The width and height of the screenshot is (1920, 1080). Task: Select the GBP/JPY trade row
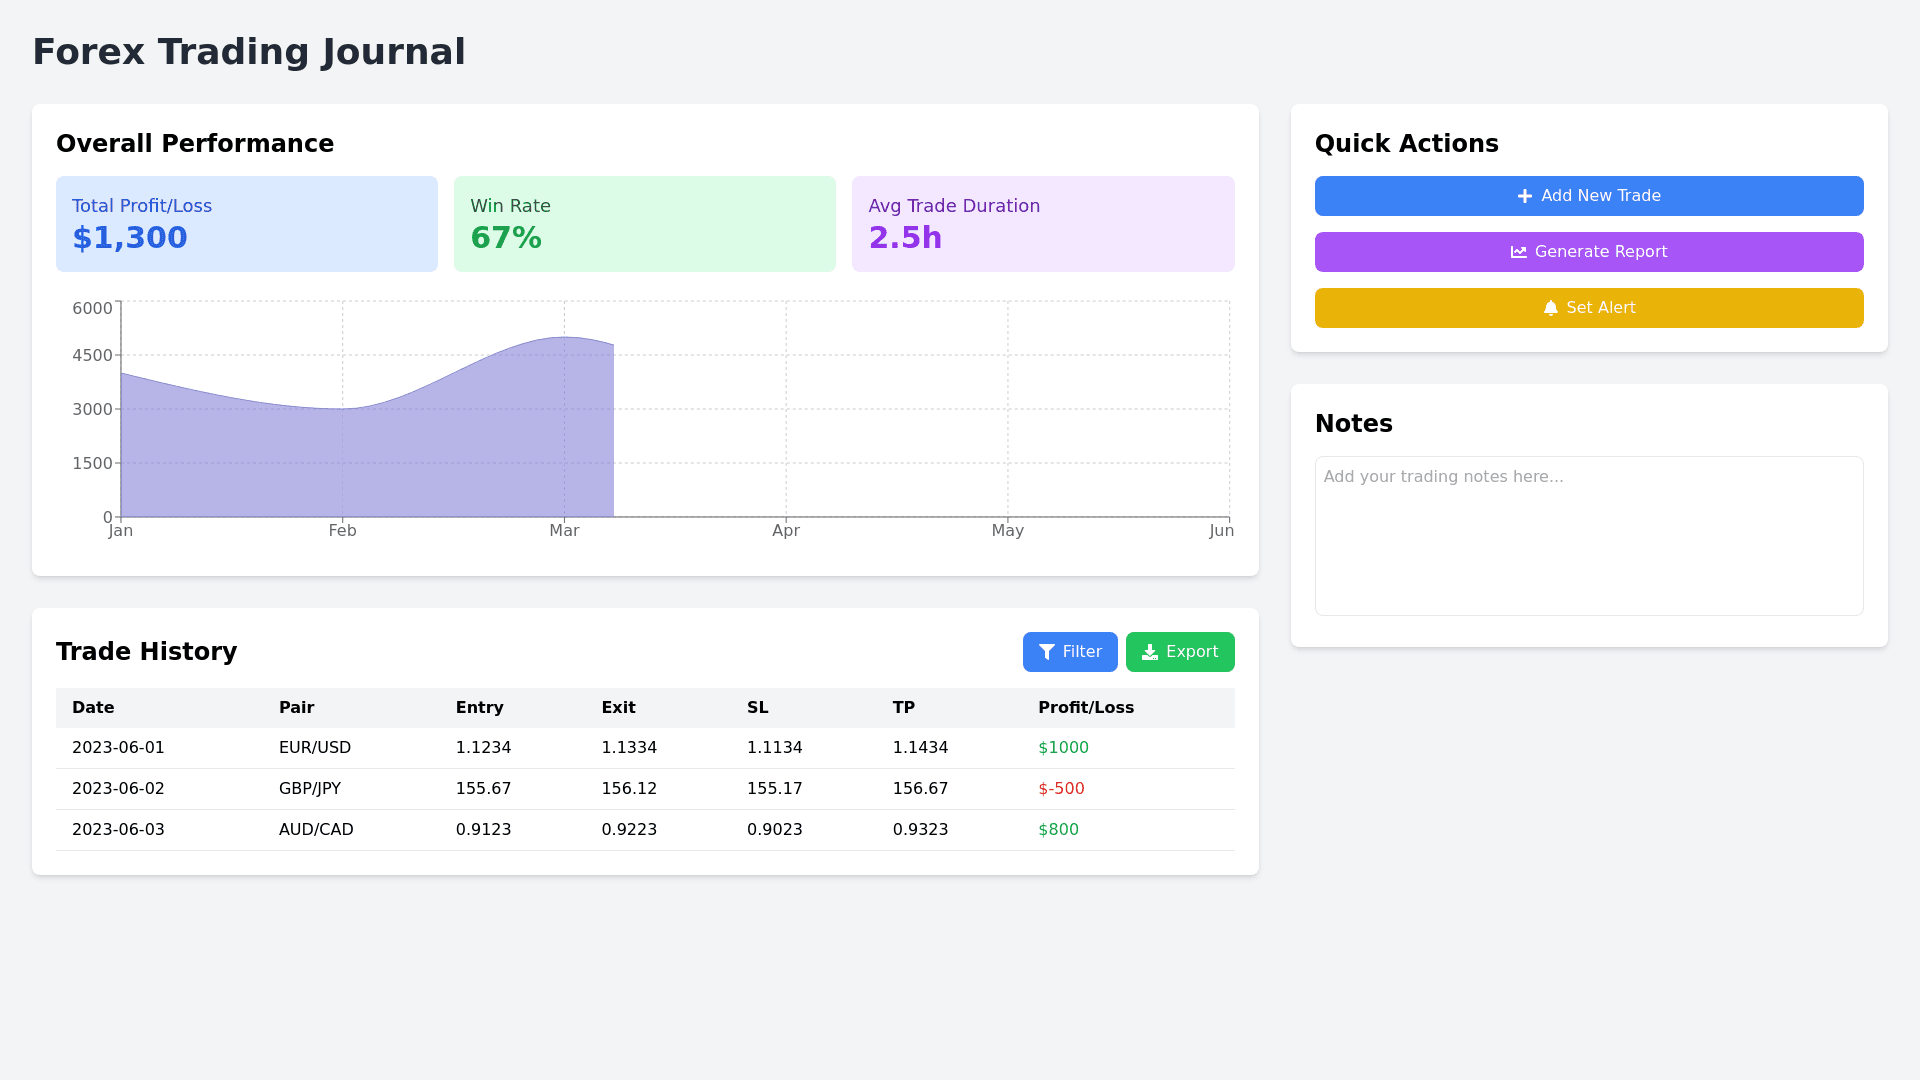(309, 789)
